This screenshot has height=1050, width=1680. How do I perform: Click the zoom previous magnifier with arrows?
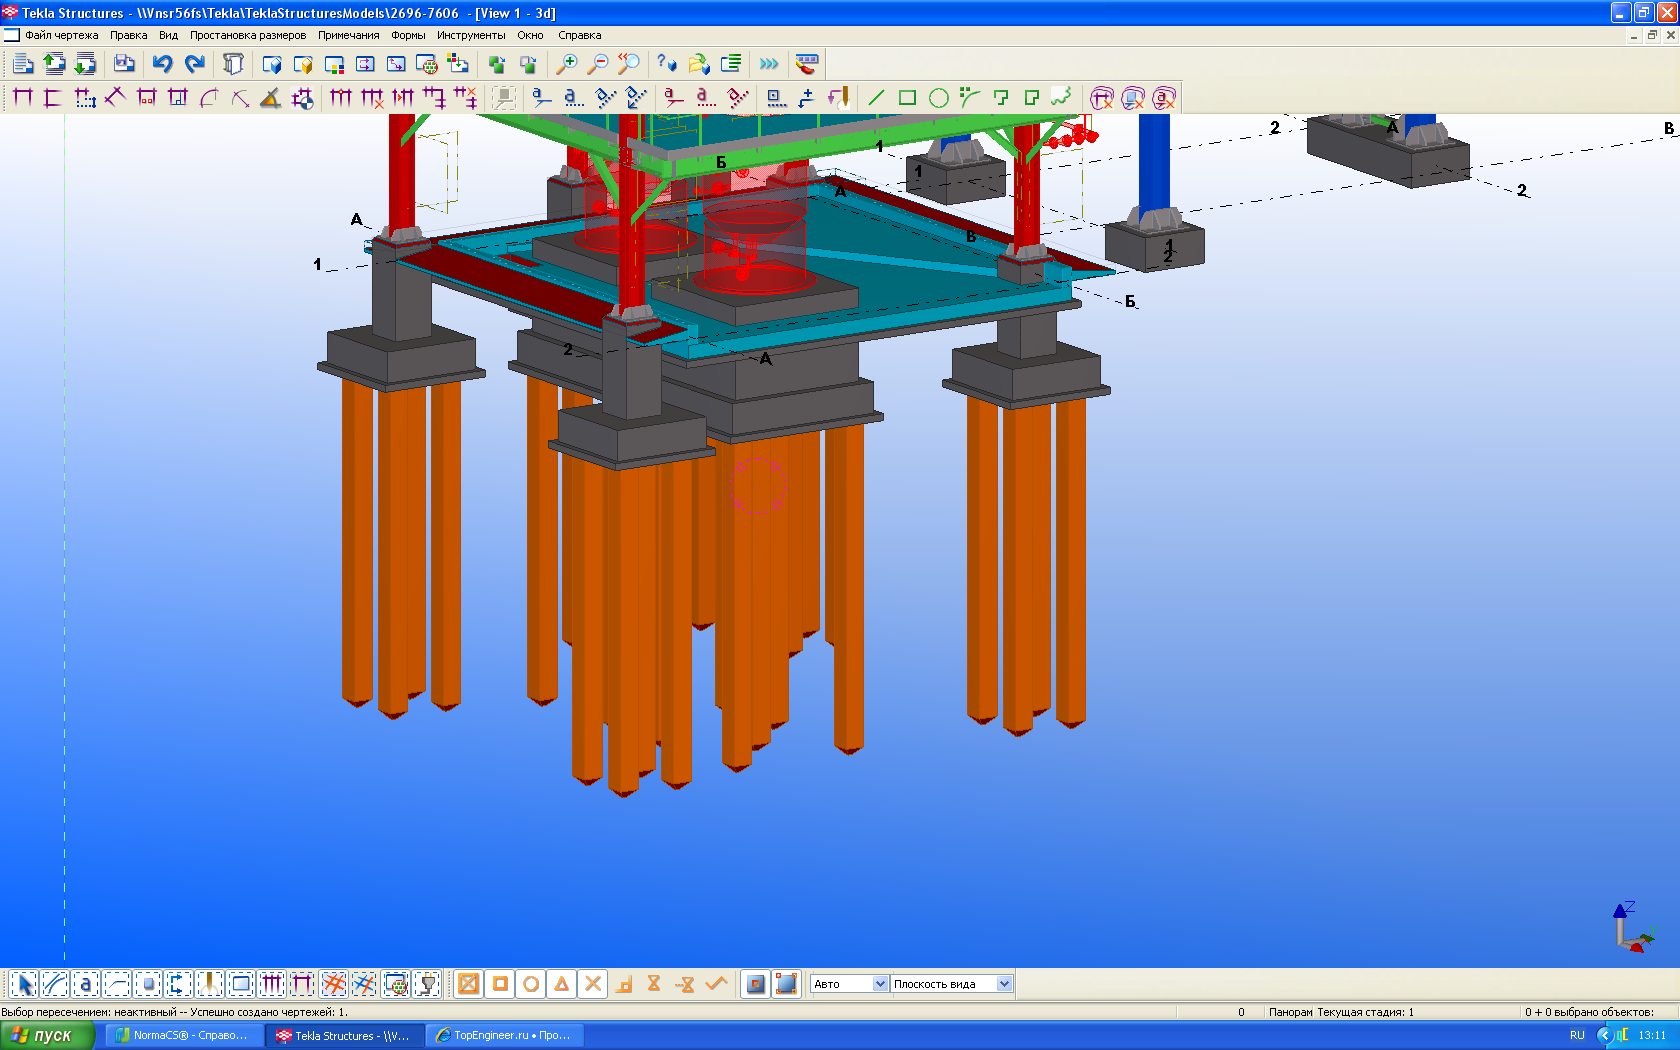[628, 64]
